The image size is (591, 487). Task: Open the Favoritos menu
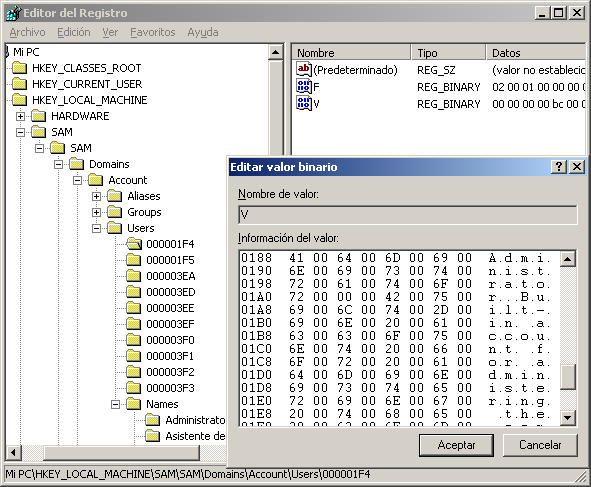[153, 32]
